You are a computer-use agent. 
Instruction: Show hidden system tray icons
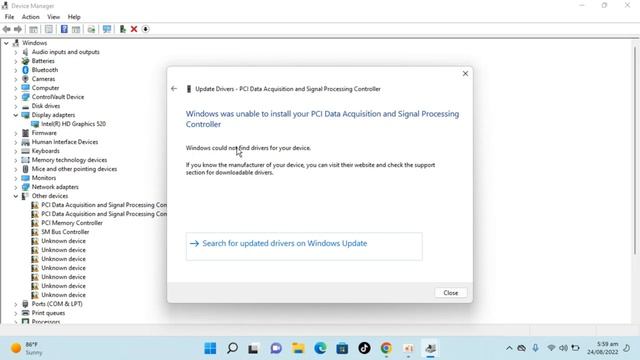509,348
